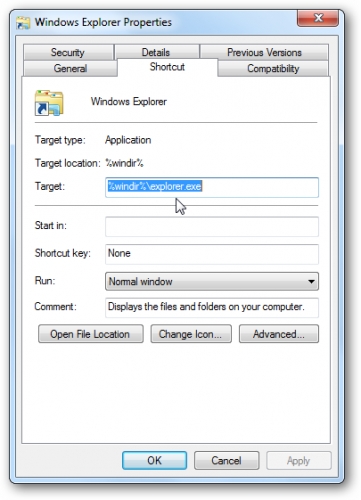Click into the Target text field
The height and width of the screenshot is (500, 361).
pos(212,187)
